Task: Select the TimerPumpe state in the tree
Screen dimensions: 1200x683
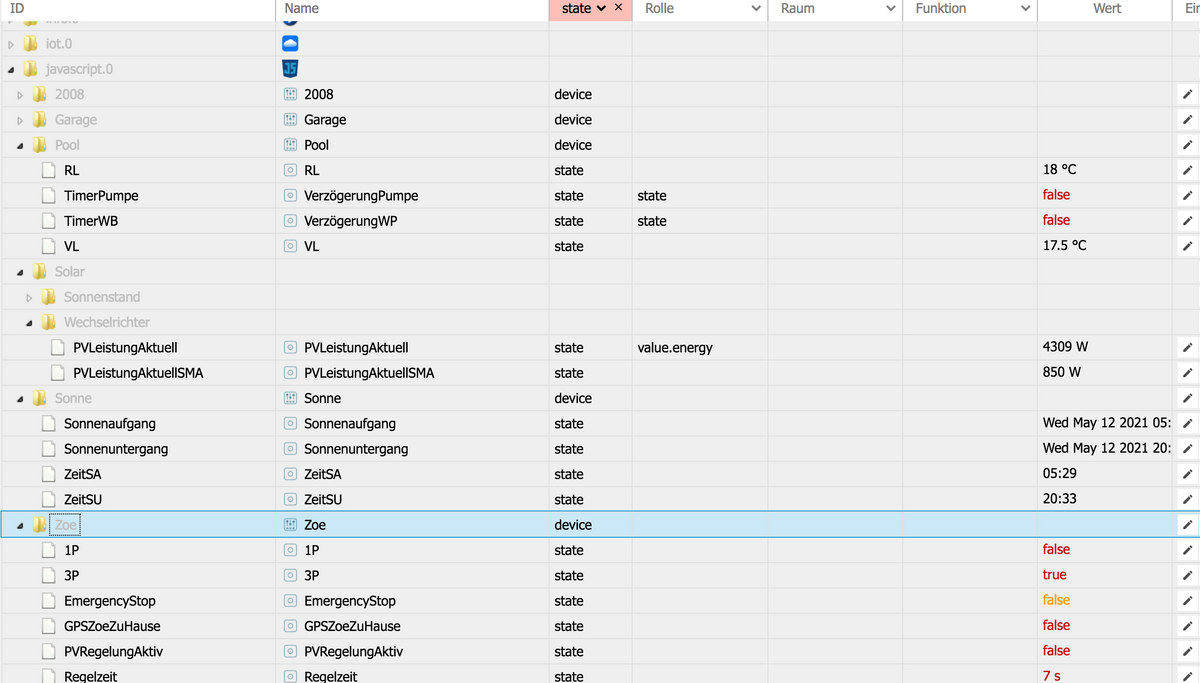Action: (x=101, y=196)
